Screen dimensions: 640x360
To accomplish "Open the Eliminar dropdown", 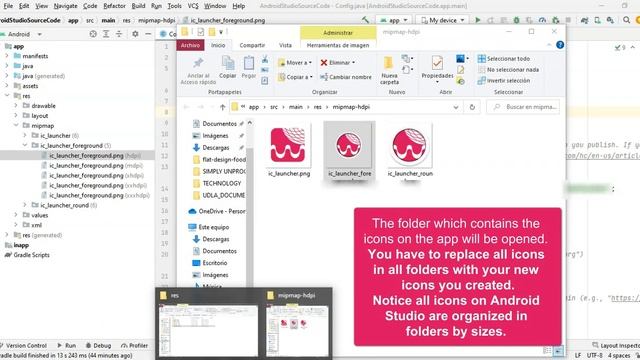I will coord(353,62).
